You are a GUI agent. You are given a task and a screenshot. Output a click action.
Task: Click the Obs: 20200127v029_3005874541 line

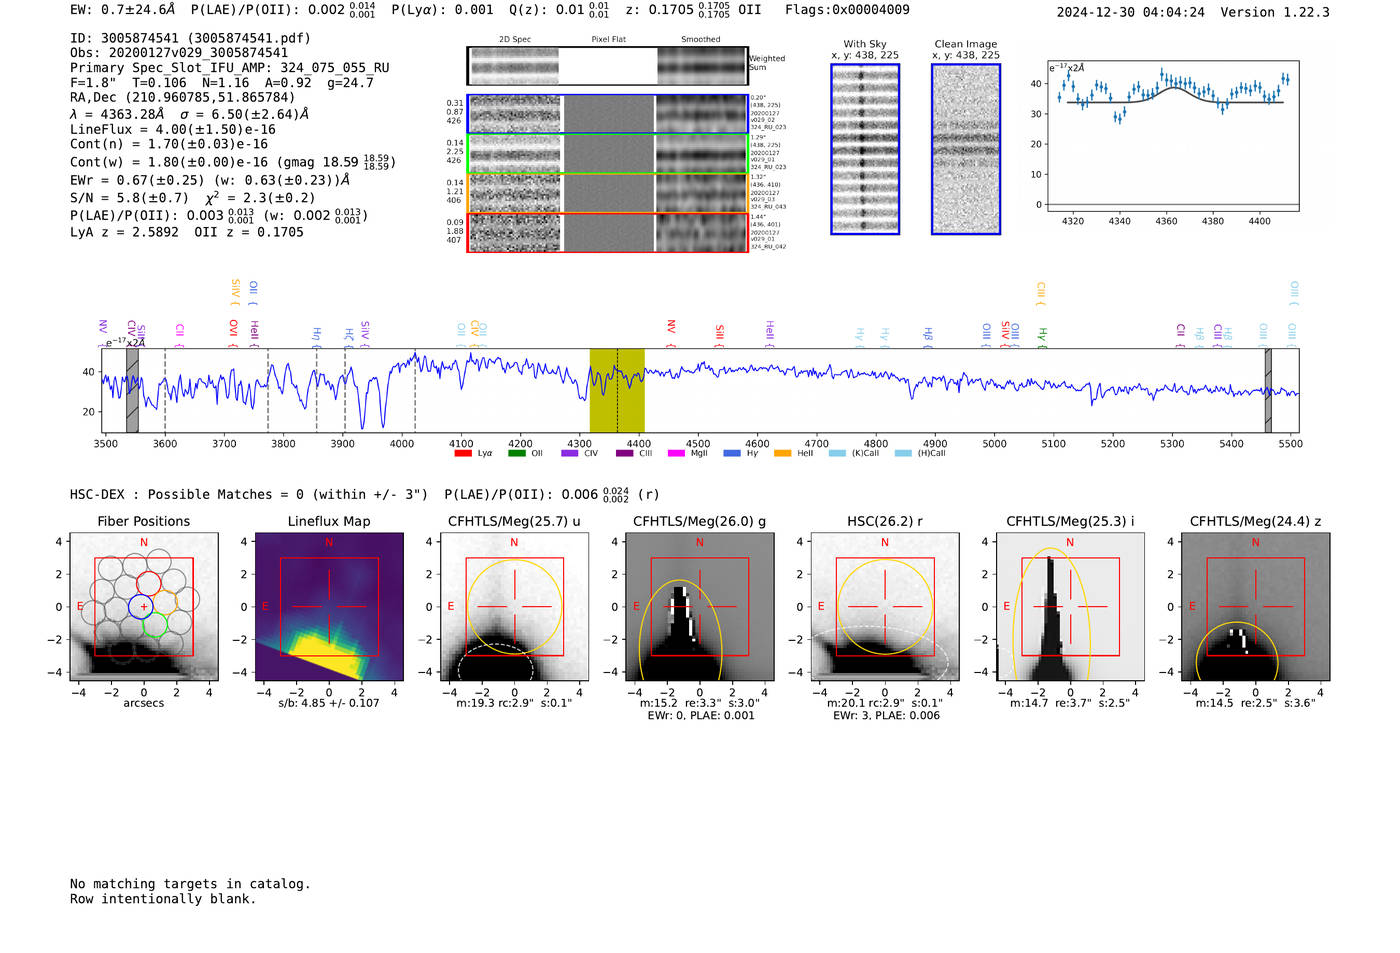[179, 53]
